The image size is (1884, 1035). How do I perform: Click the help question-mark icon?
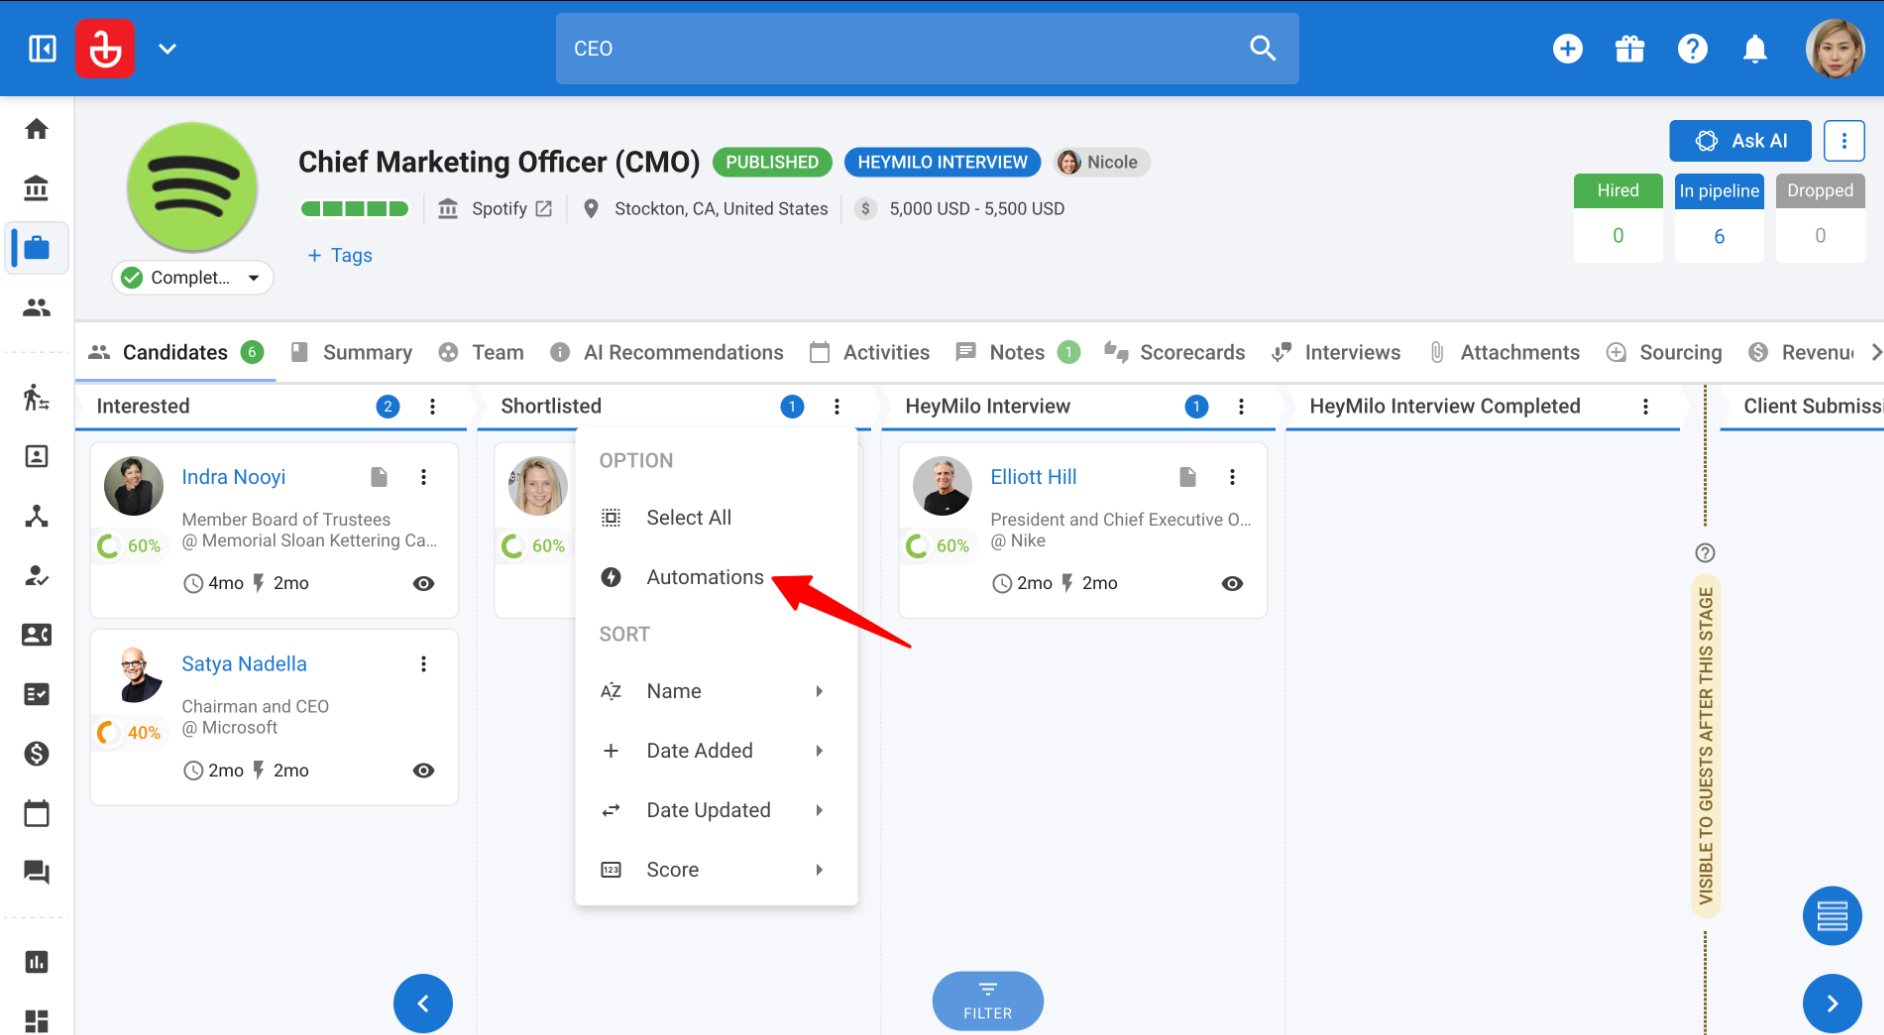point(1693,48)
